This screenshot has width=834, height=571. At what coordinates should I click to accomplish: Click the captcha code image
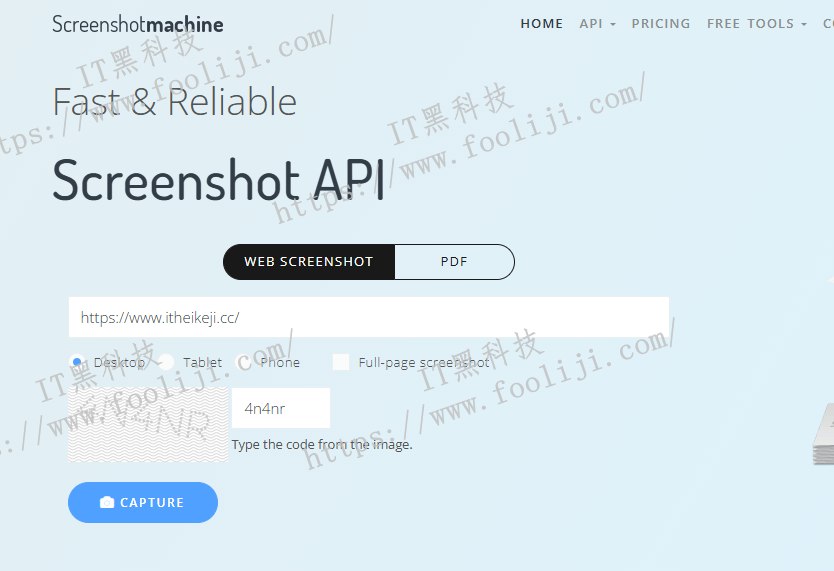pyautogui.click(x=148, y=424)
